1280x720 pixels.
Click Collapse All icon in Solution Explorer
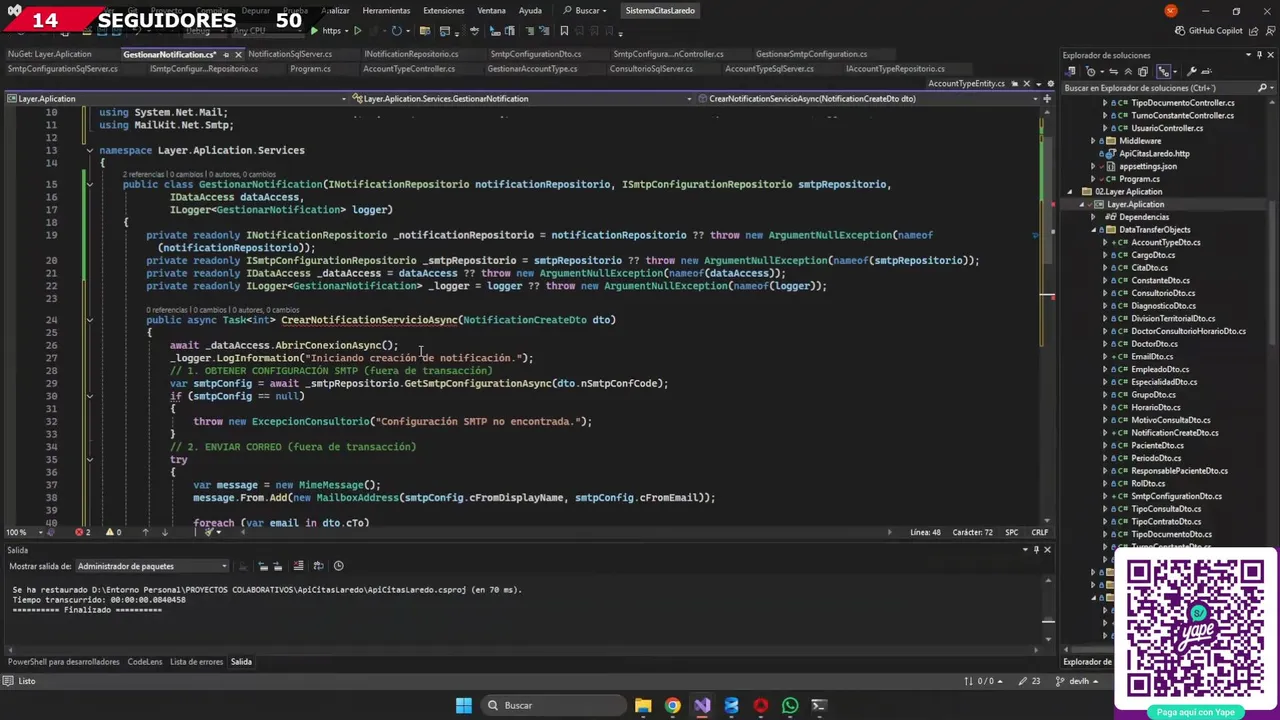click(x=1128, y=71)
